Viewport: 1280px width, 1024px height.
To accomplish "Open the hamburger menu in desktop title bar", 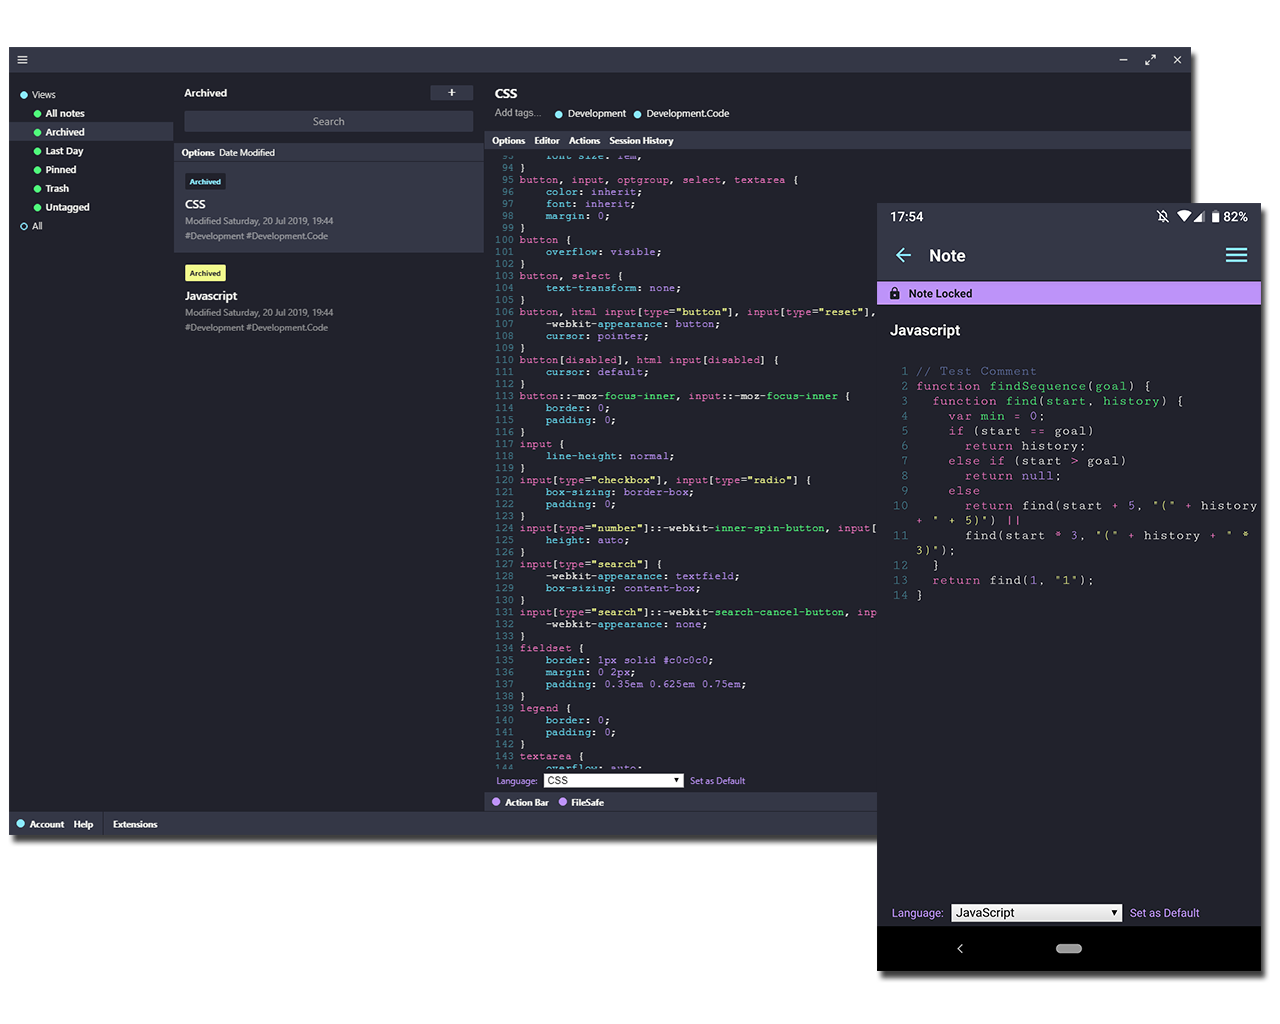I will (x=22, y=60).
